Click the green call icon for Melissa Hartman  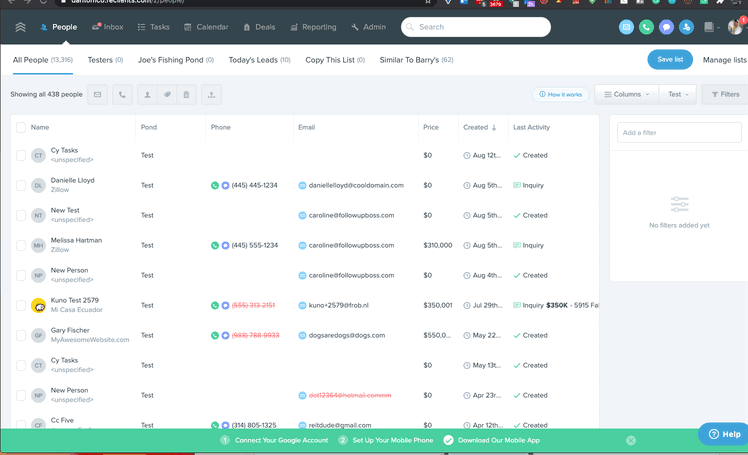(215, 246)
